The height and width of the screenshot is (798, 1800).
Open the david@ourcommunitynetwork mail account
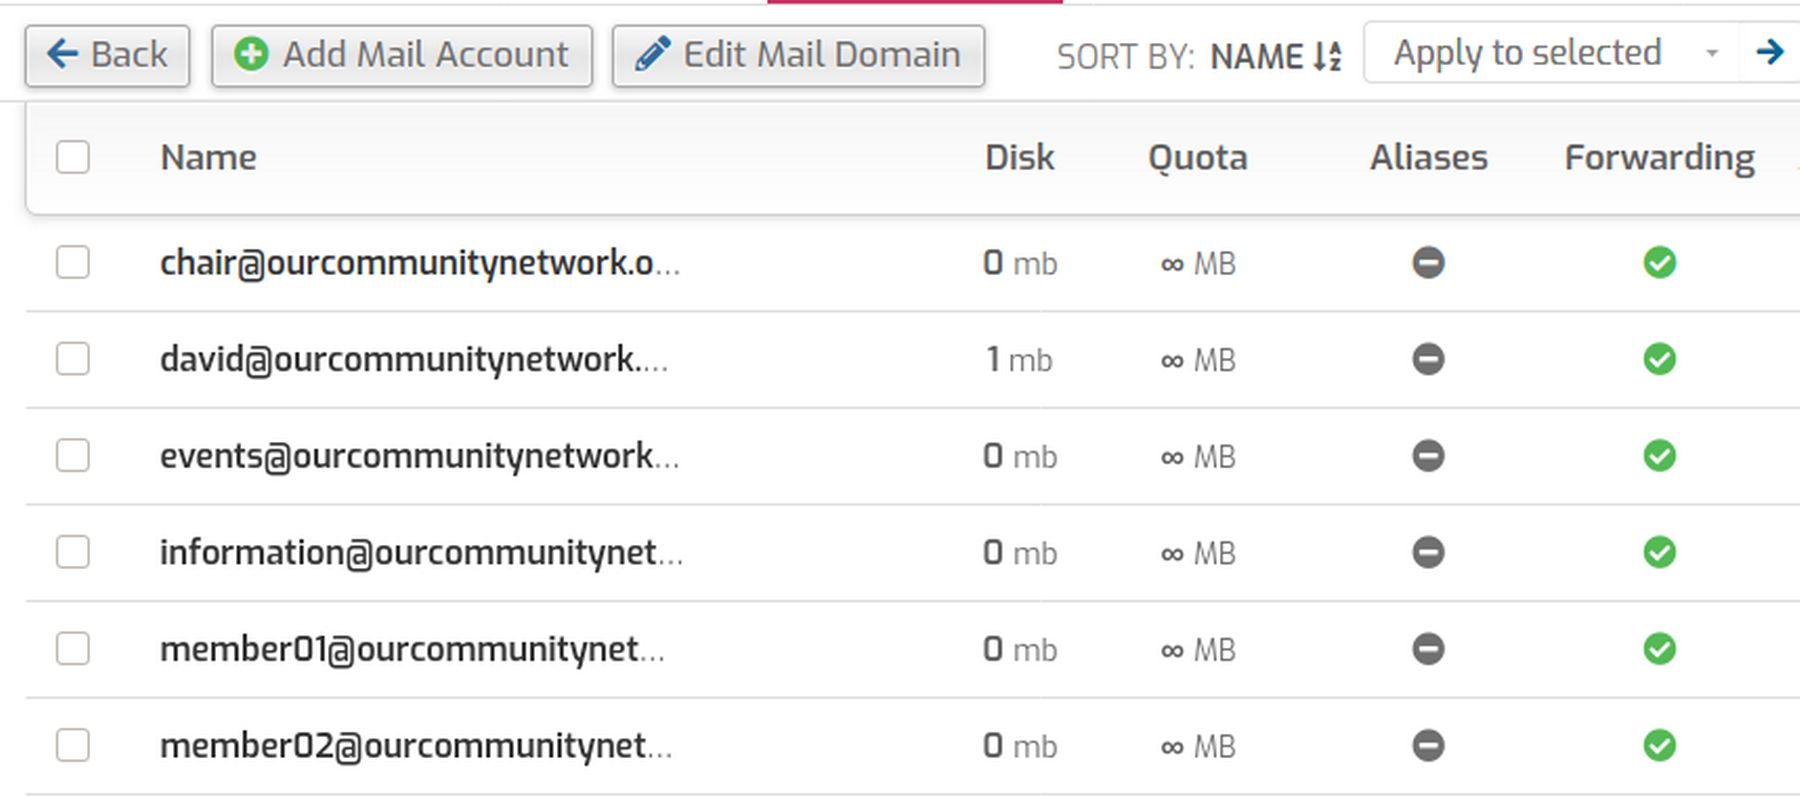(x=413, y=359)
